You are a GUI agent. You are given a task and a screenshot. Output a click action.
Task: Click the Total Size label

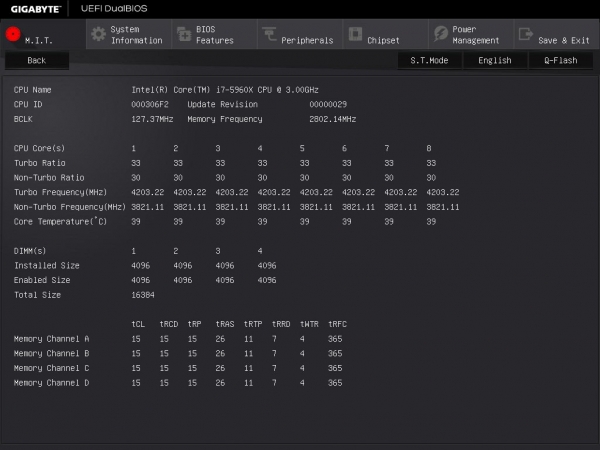pos(38,295)
